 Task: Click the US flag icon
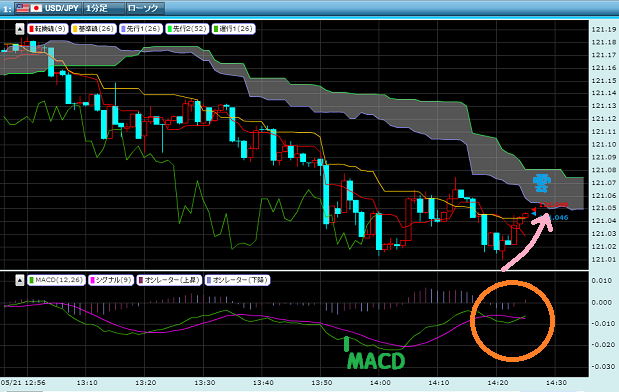coord(23,8)
